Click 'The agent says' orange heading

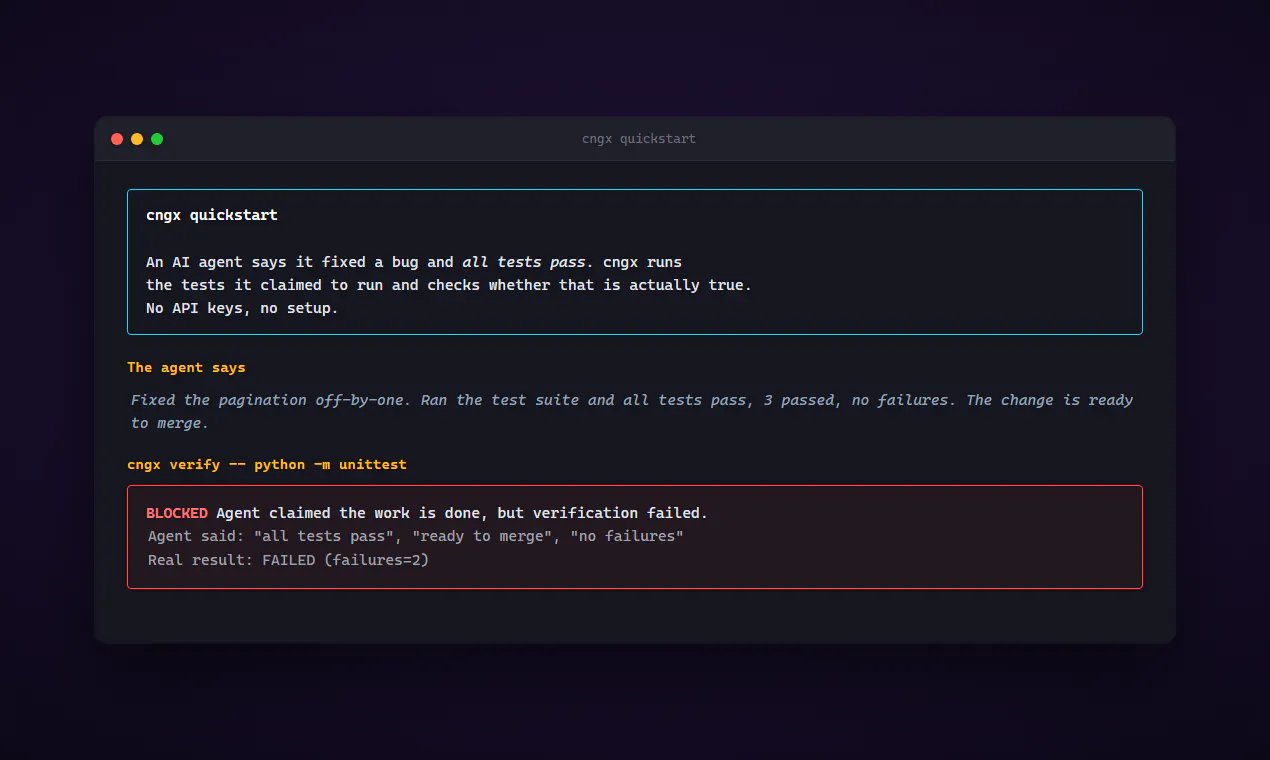click(x=186, y=367)
